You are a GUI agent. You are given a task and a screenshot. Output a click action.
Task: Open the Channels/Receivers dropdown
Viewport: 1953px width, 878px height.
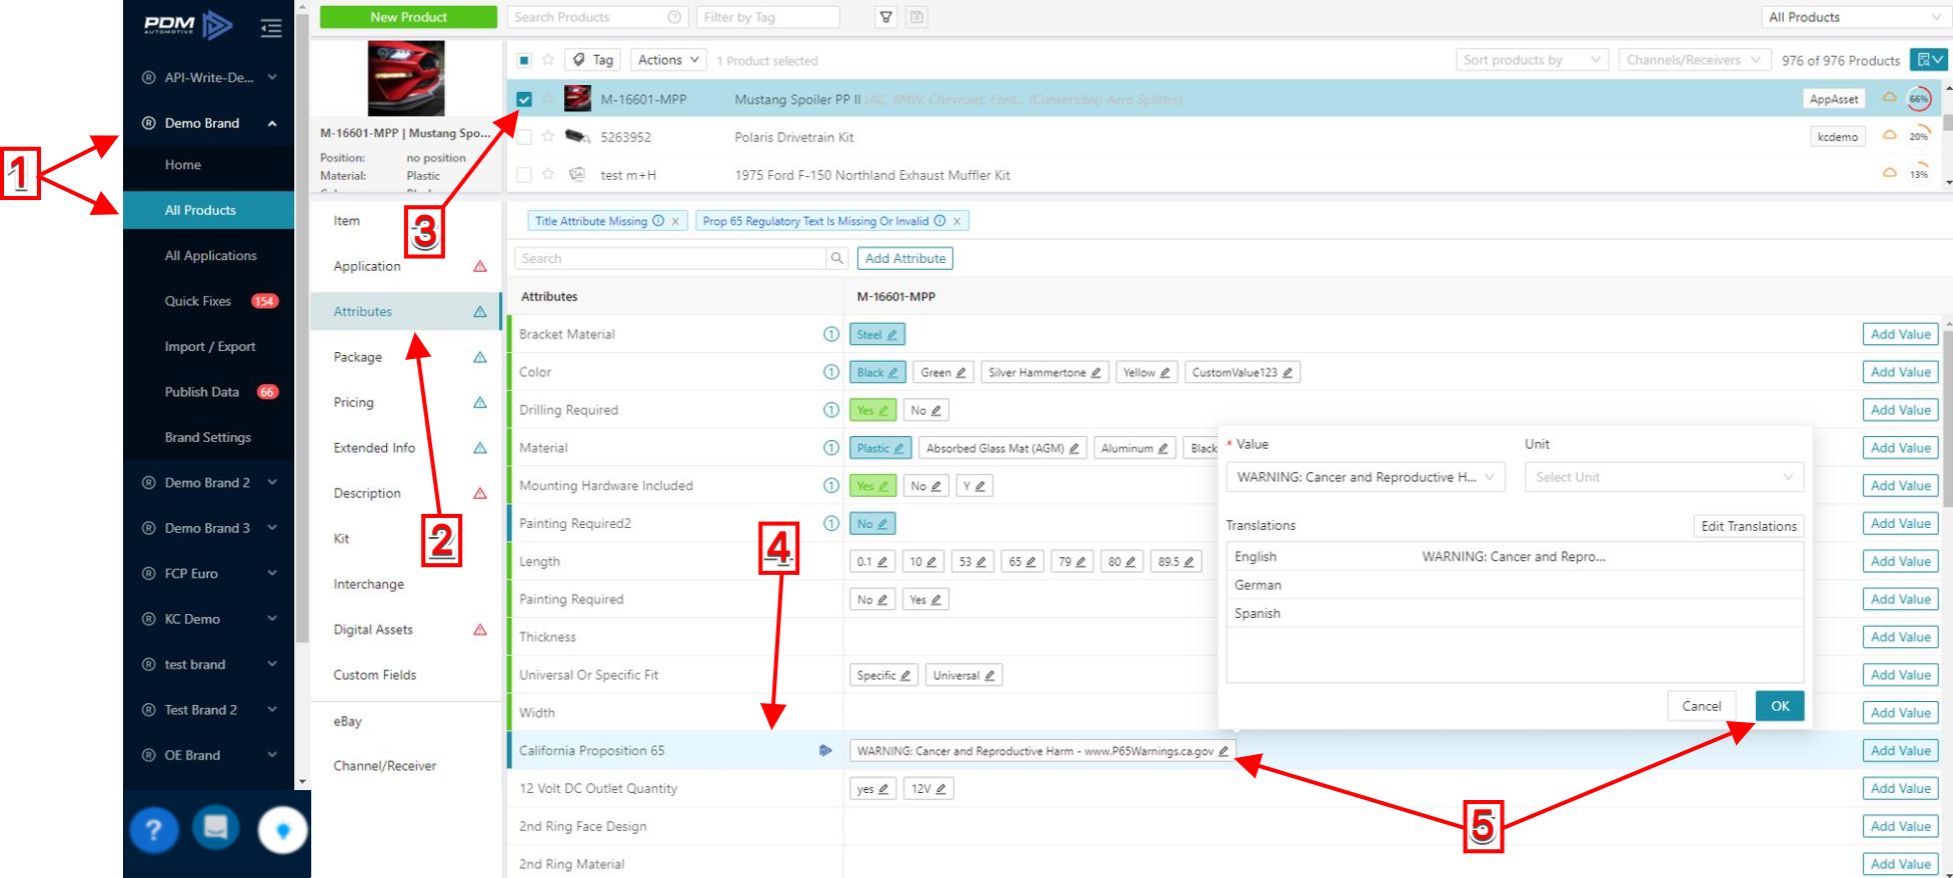coord(1694,60)
